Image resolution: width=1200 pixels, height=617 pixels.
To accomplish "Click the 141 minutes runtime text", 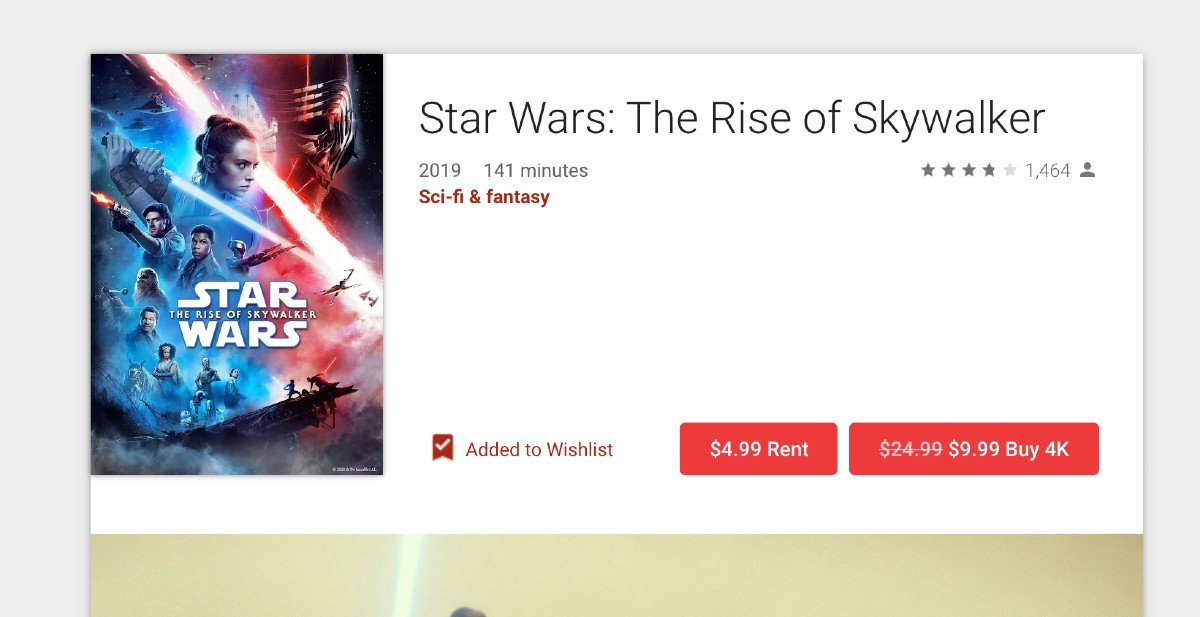I will pos(535,171).
